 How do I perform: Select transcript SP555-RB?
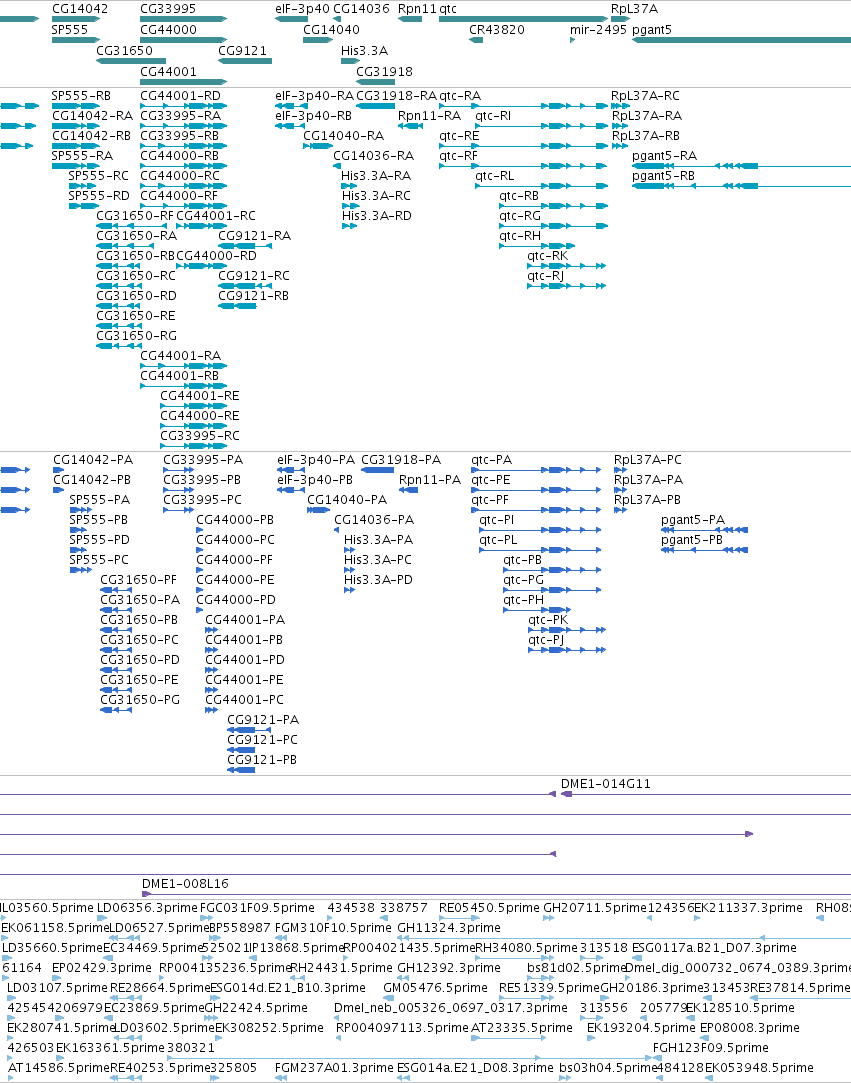(x=81, y=95)
